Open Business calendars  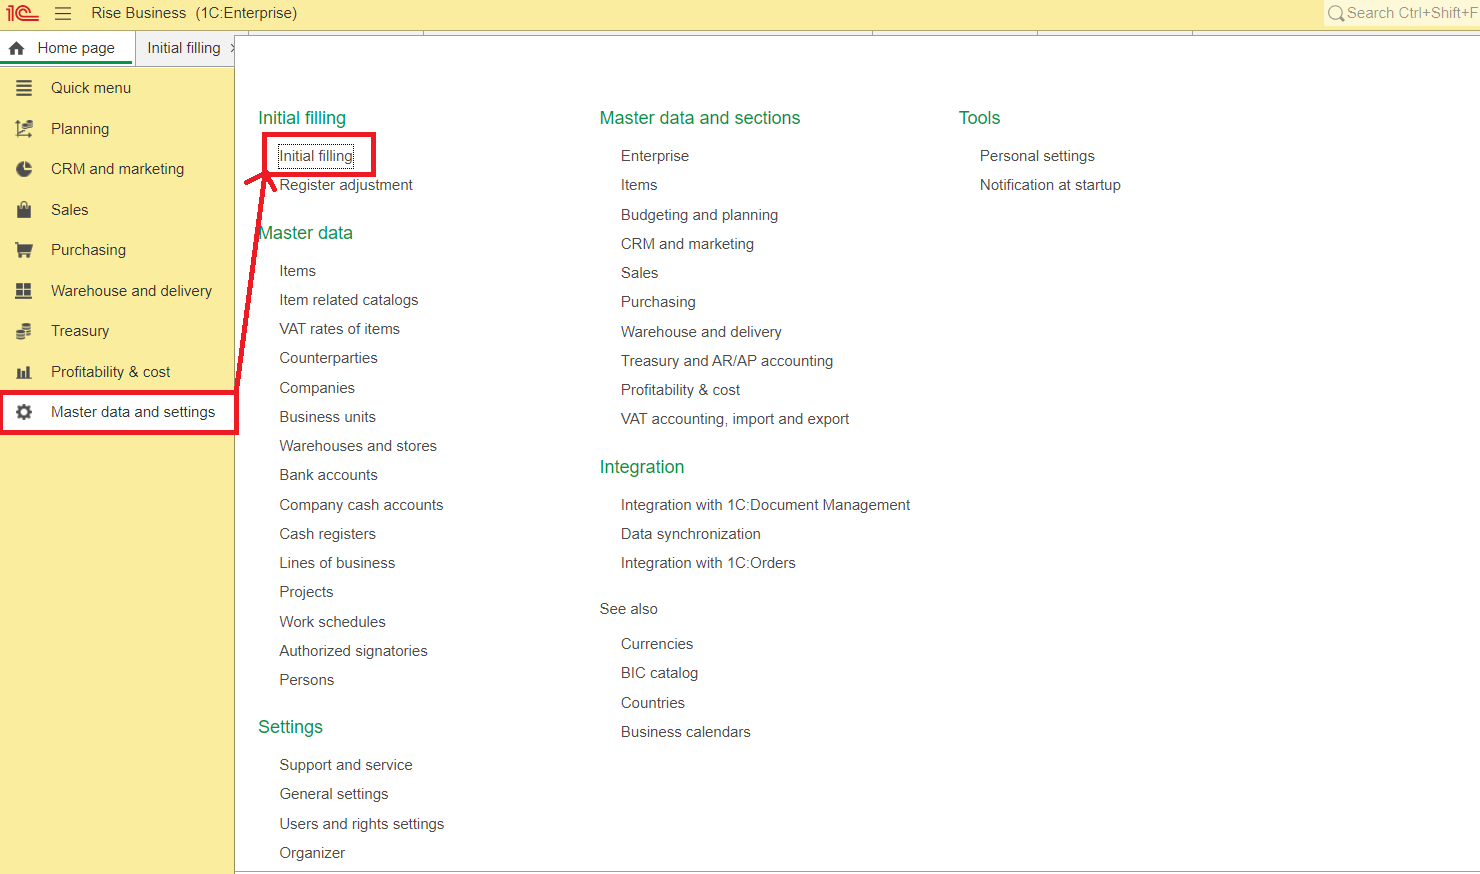point(686,732)
